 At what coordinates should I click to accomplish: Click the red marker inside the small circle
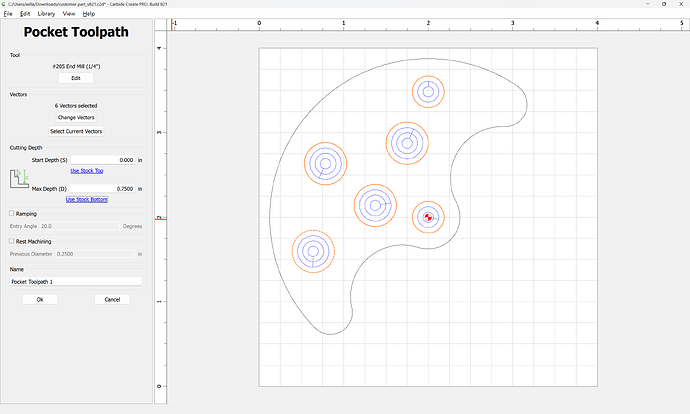pos(427,217)
